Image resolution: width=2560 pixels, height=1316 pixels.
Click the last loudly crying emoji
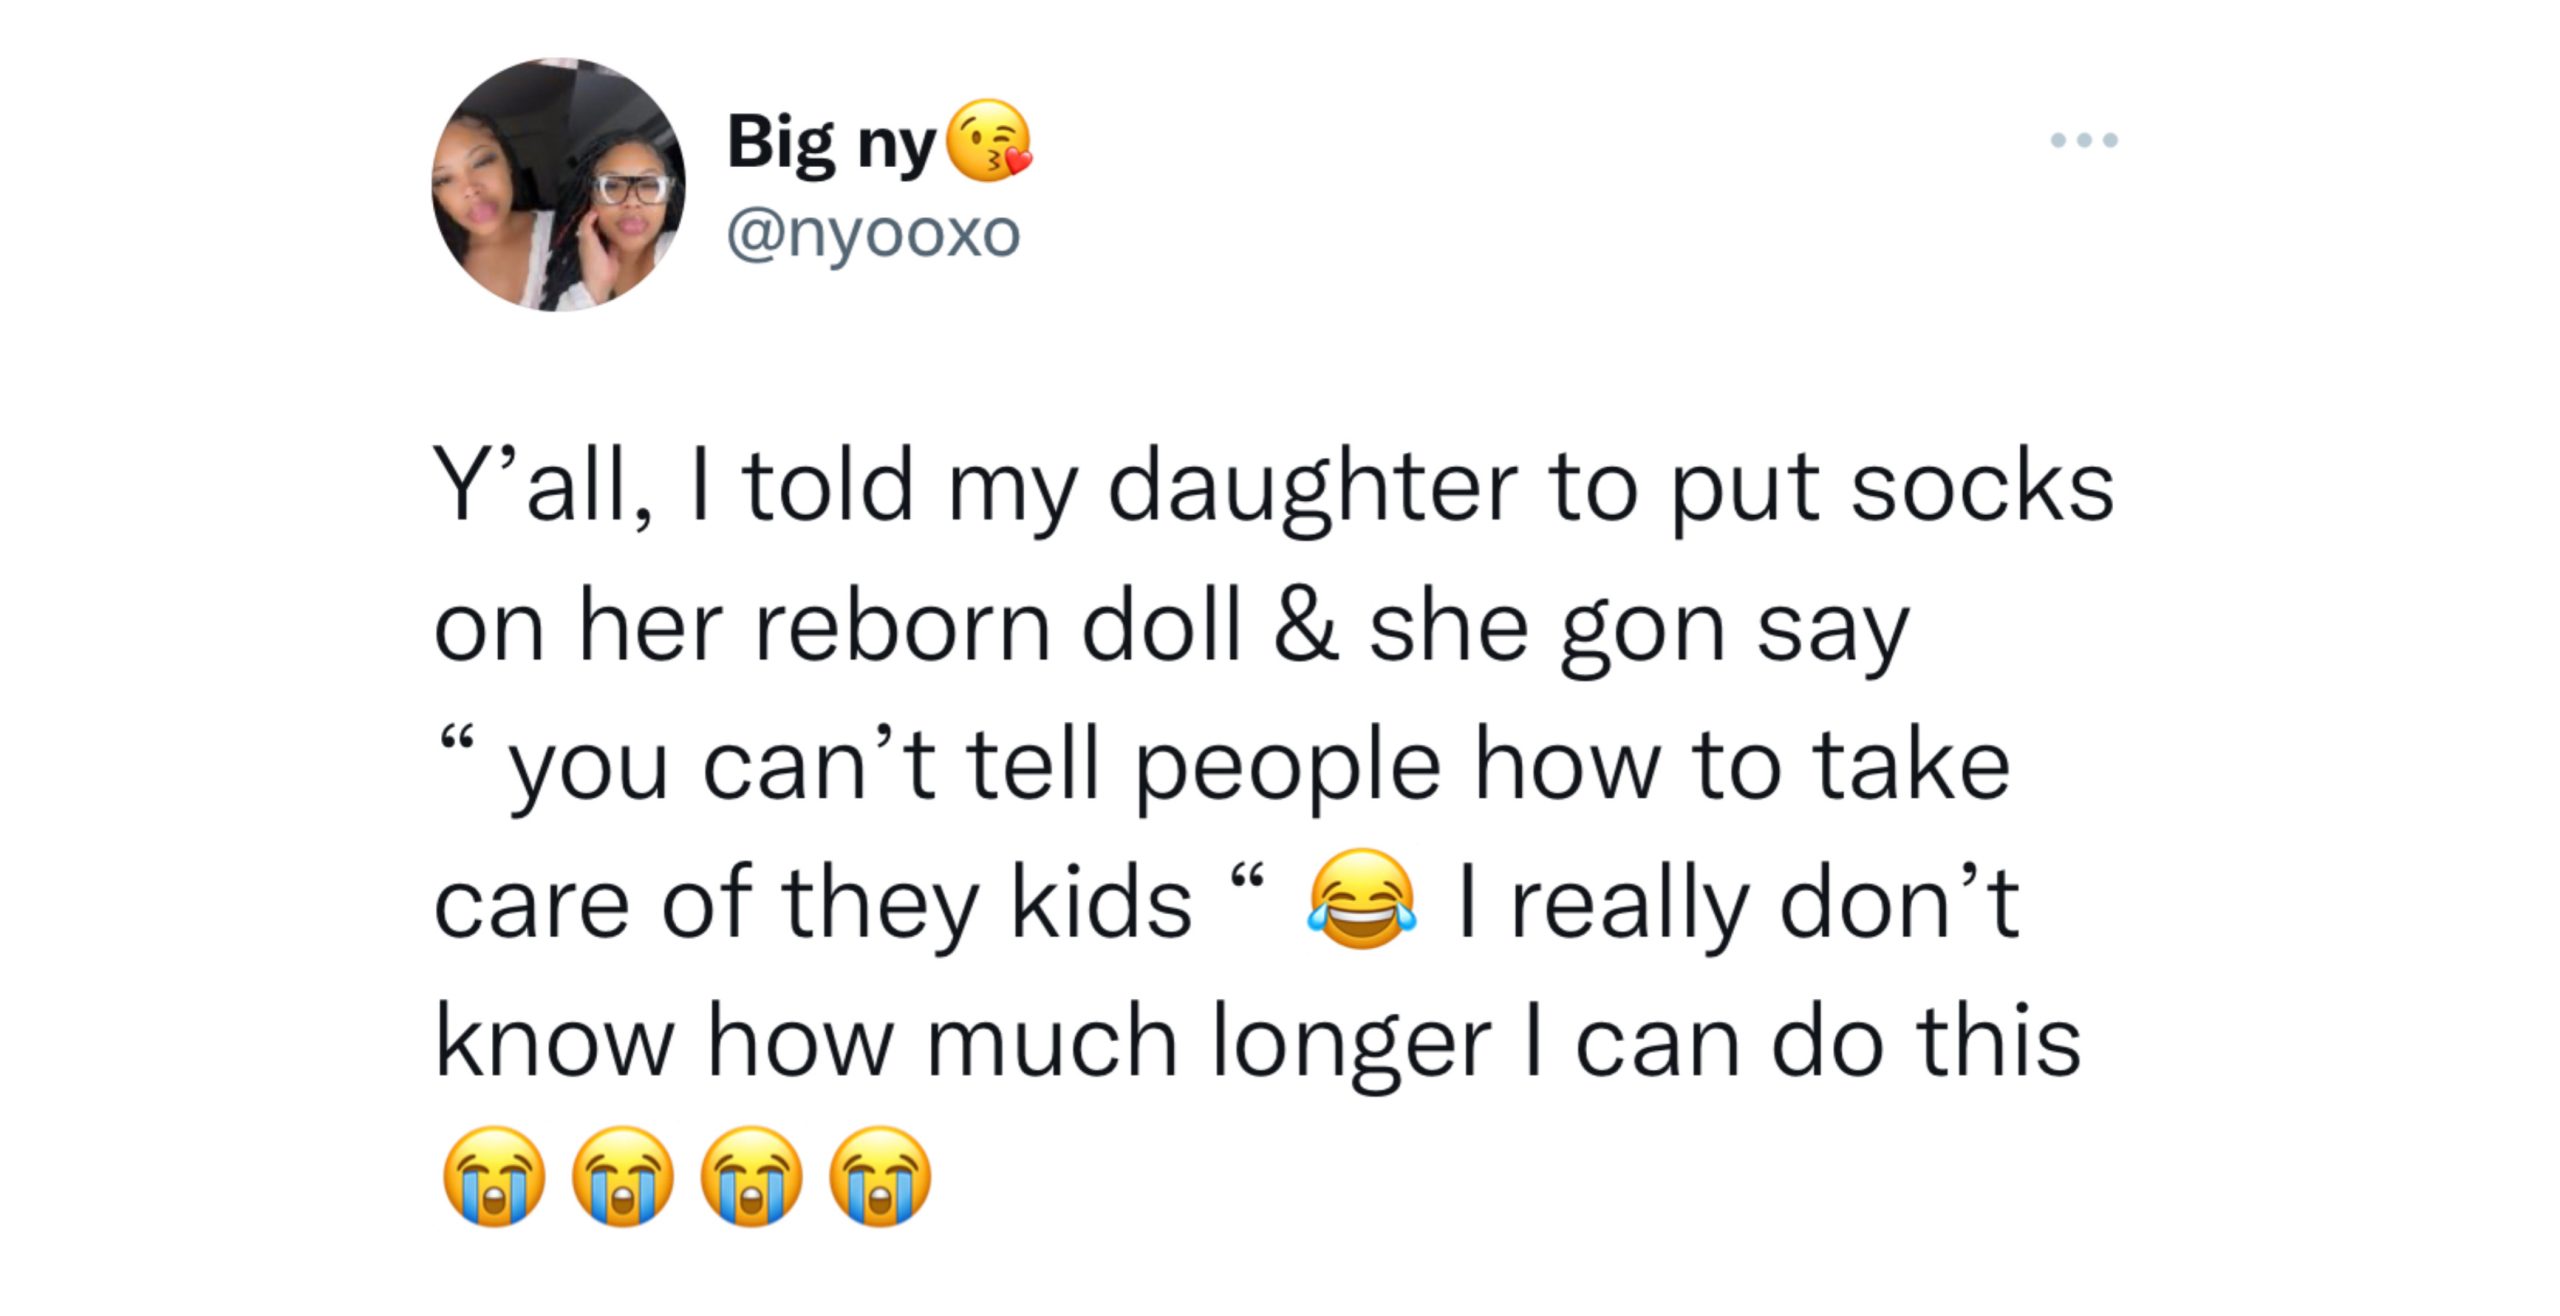[x=881, y=1176]
